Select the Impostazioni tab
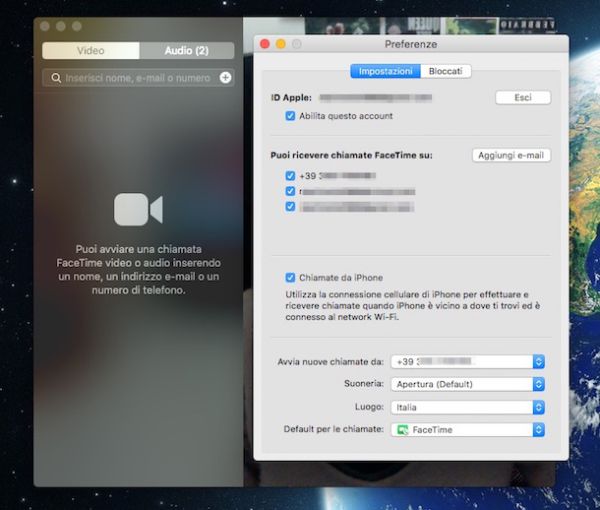 point(386,71)
